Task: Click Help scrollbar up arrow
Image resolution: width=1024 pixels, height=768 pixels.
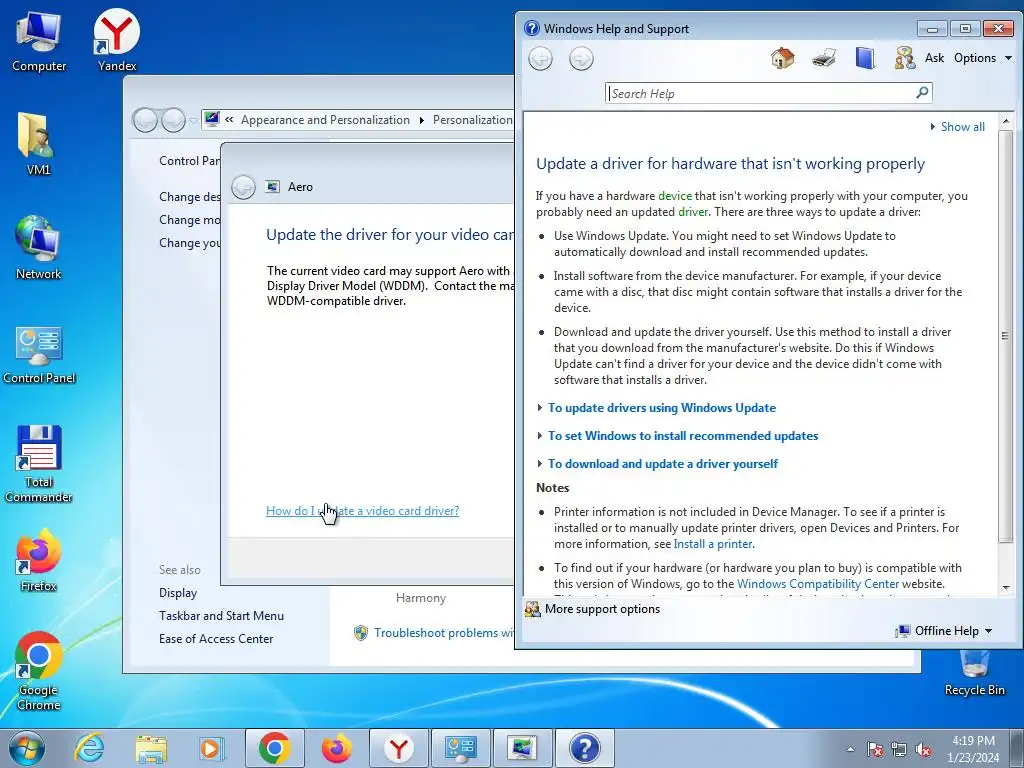Action: pyautogui.click(x=1006, y=121)
